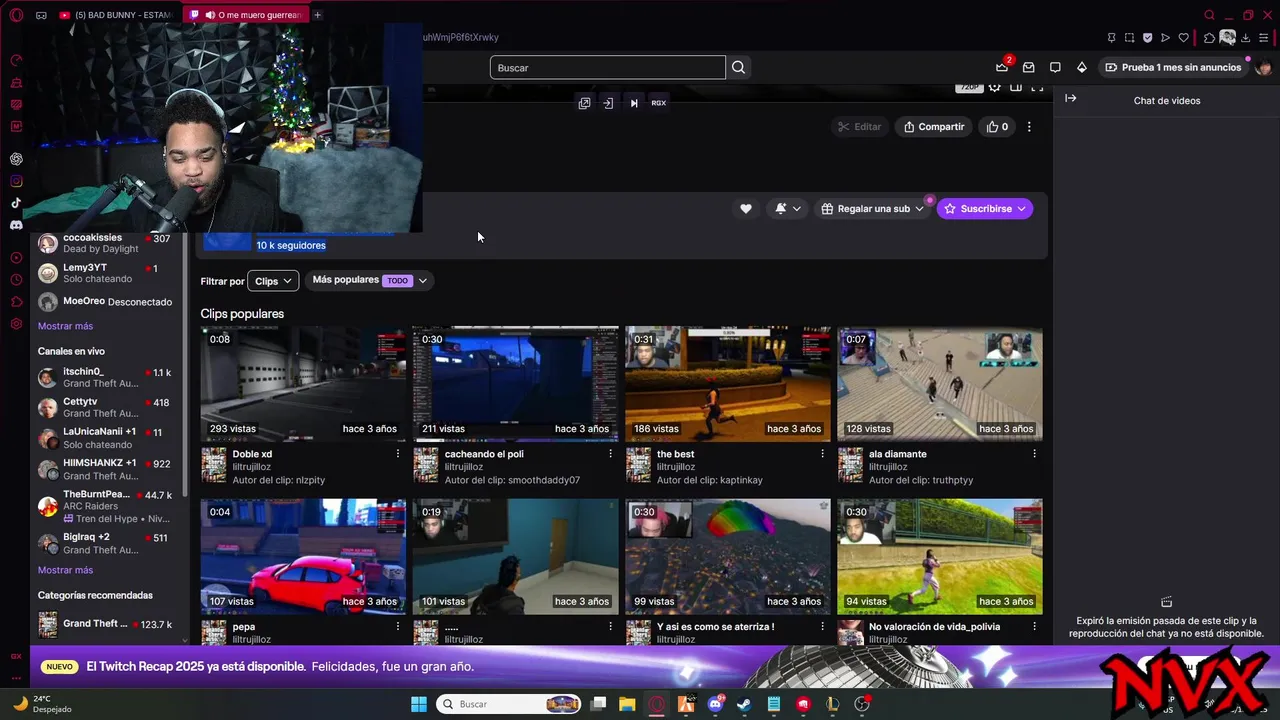Viewport: 1280px width, 720px height.
Task: Open itschin0_ live channel
Action: 105,377
